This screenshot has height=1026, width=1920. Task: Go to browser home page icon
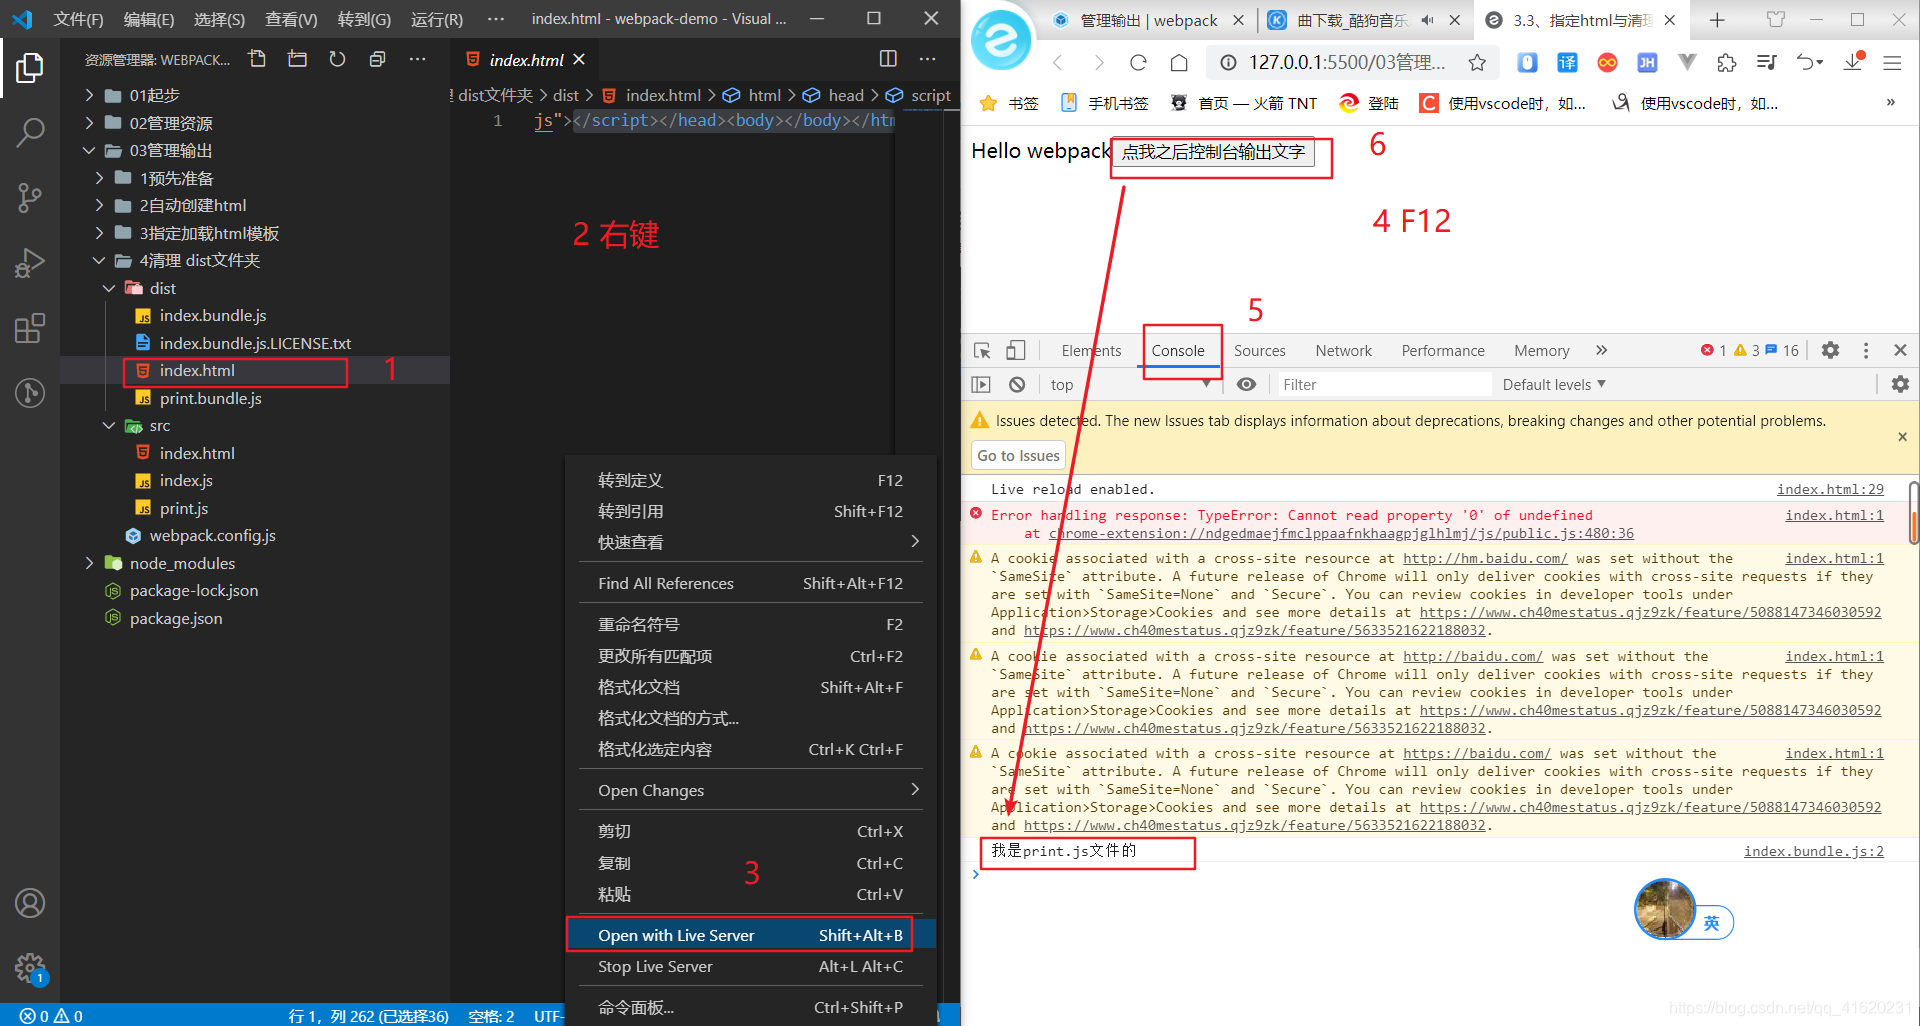[x=1179, y=63]
